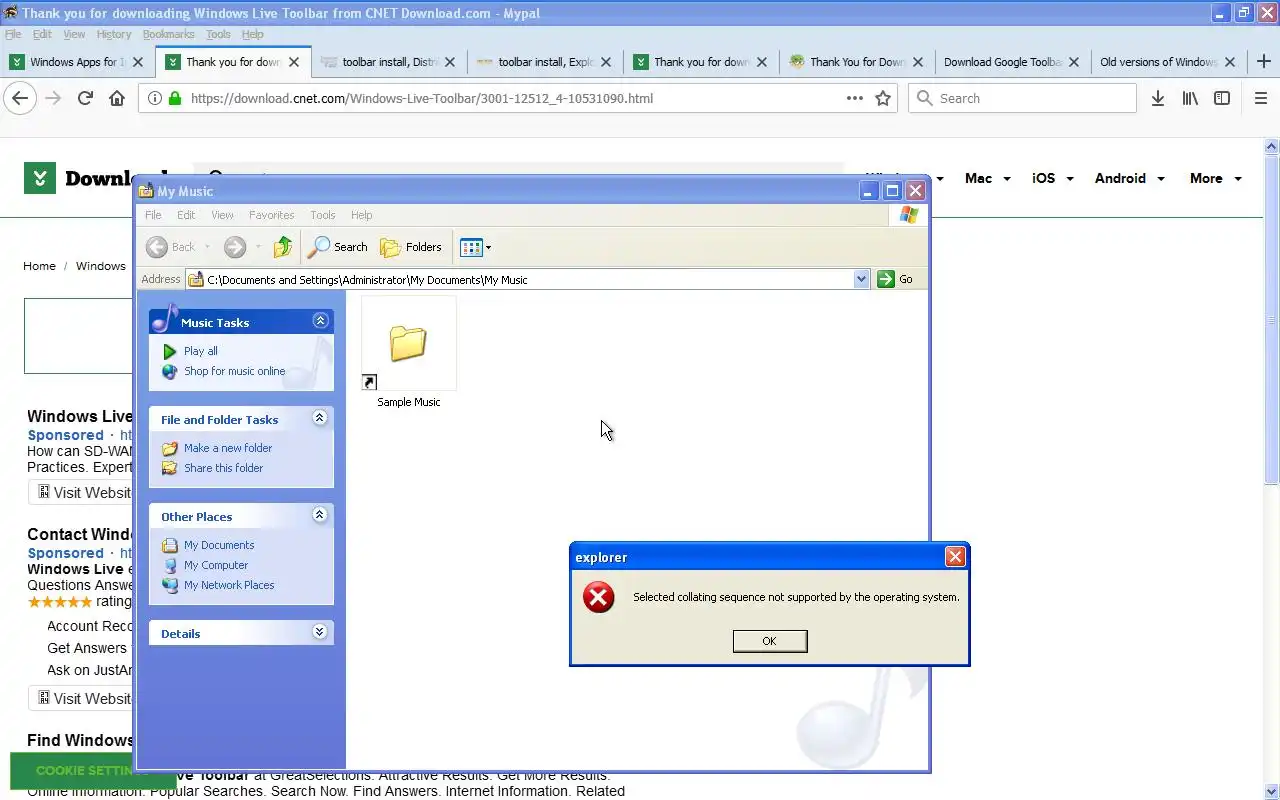Open the Mac dropdown on CNET site
Image resolution: width=1280 pixels, height=800 pixels.
click(x=987, y=178)
